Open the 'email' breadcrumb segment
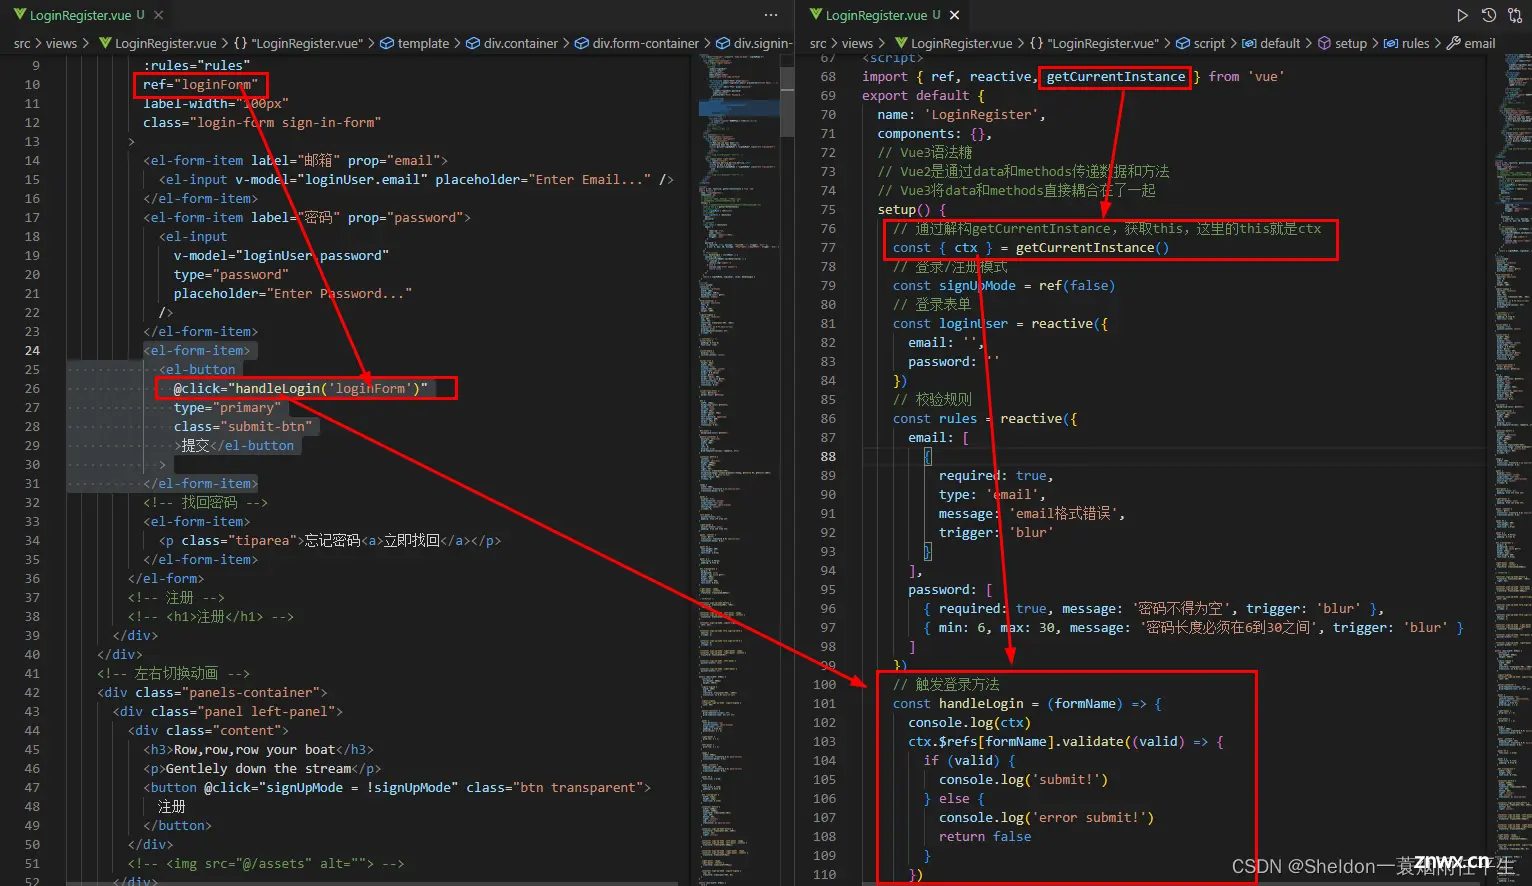 [1471, 43]
